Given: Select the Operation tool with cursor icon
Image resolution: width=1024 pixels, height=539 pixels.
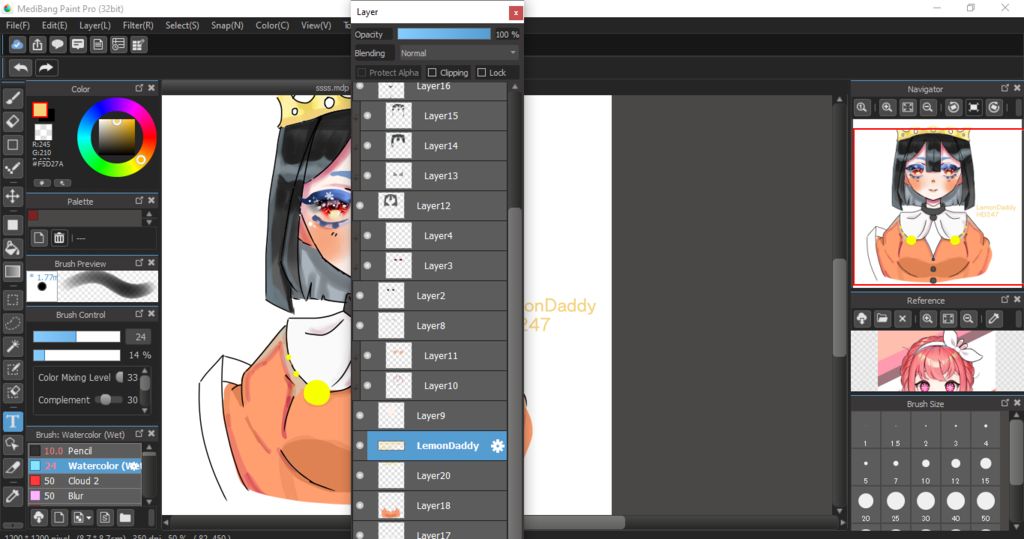Looking at the screenshot, I should coord(12,444).
